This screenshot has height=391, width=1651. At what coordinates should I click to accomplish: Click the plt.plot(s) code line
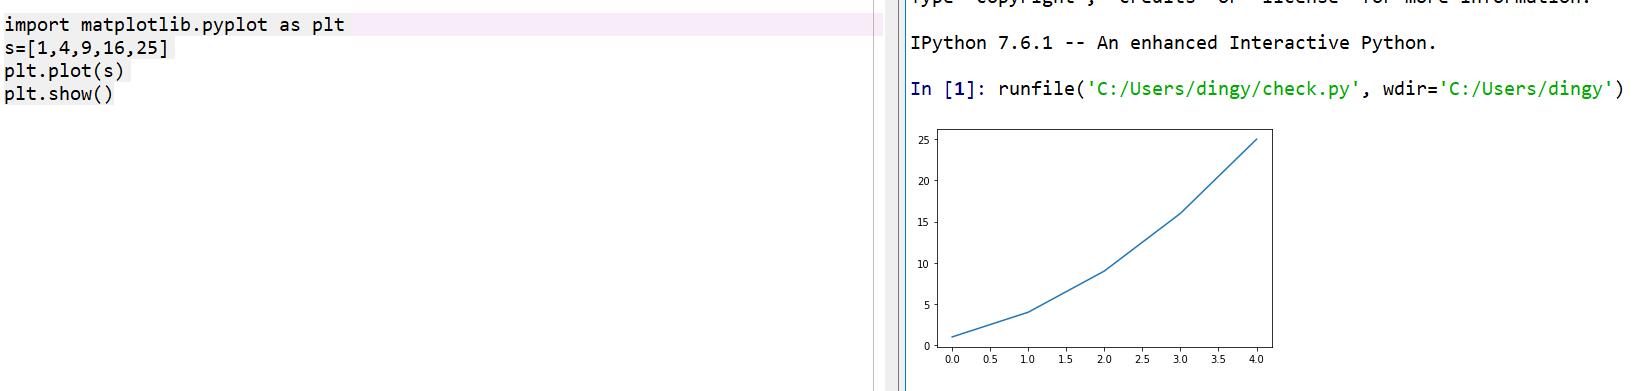(x=65, y=71)
